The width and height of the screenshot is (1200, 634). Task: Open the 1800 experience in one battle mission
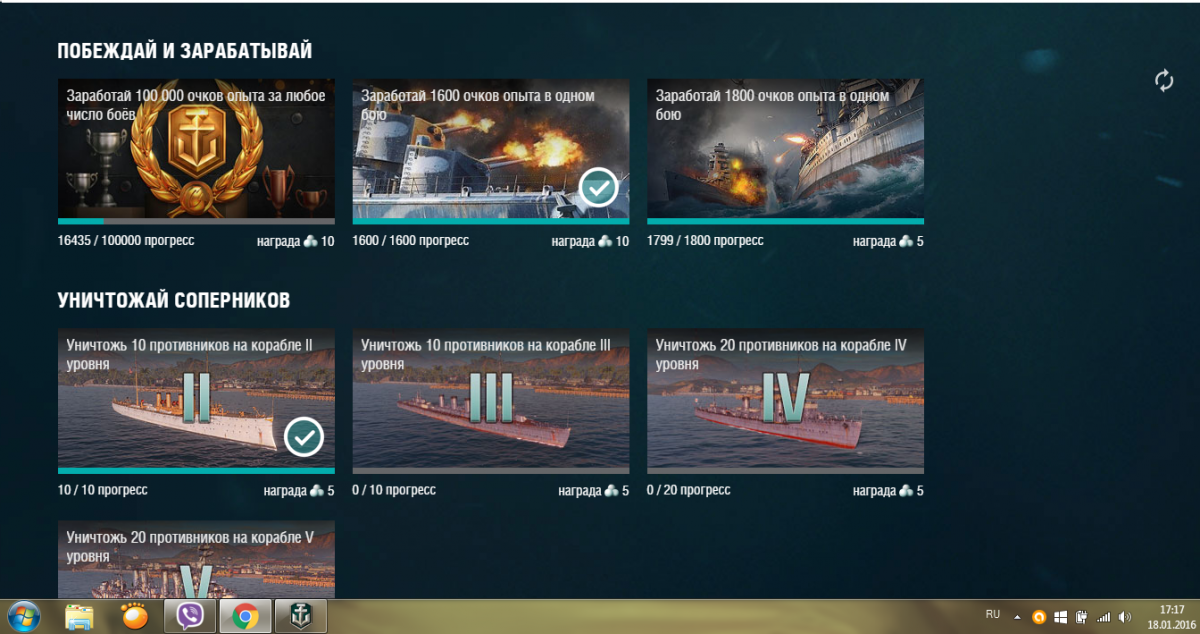point(785,149)
